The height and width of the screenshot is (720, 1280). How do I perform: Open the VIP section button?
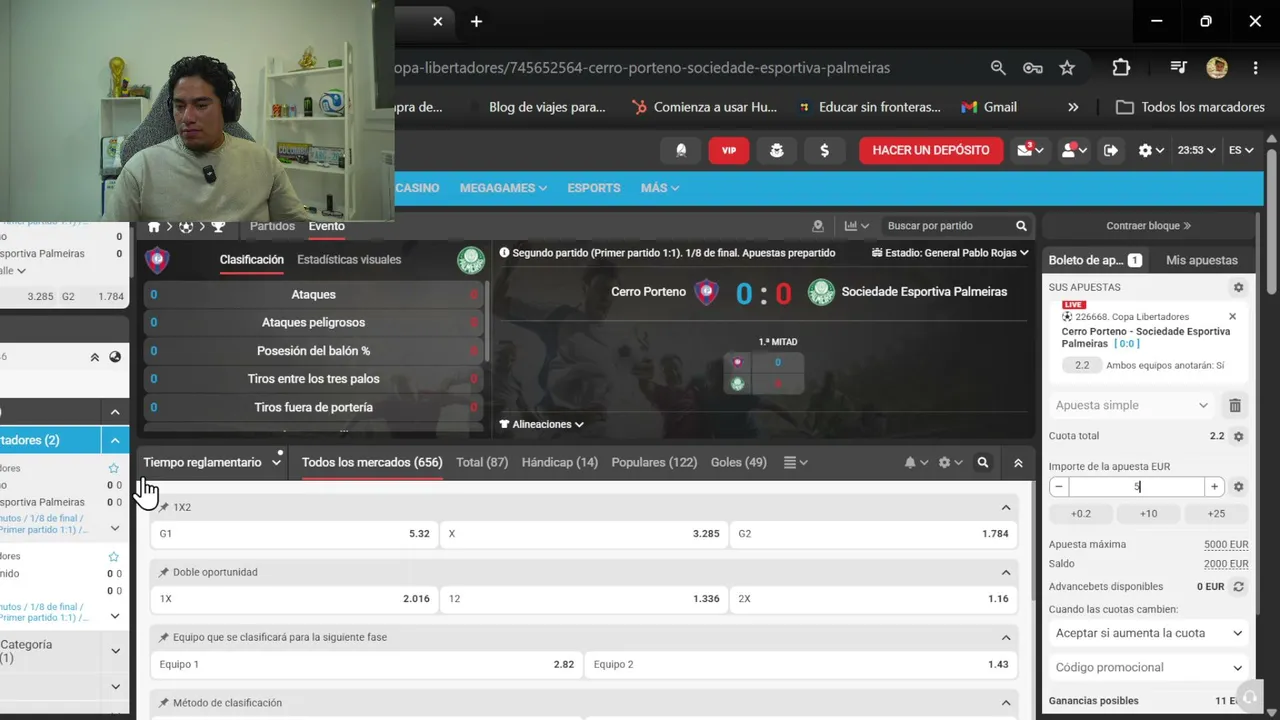[729, 150]
